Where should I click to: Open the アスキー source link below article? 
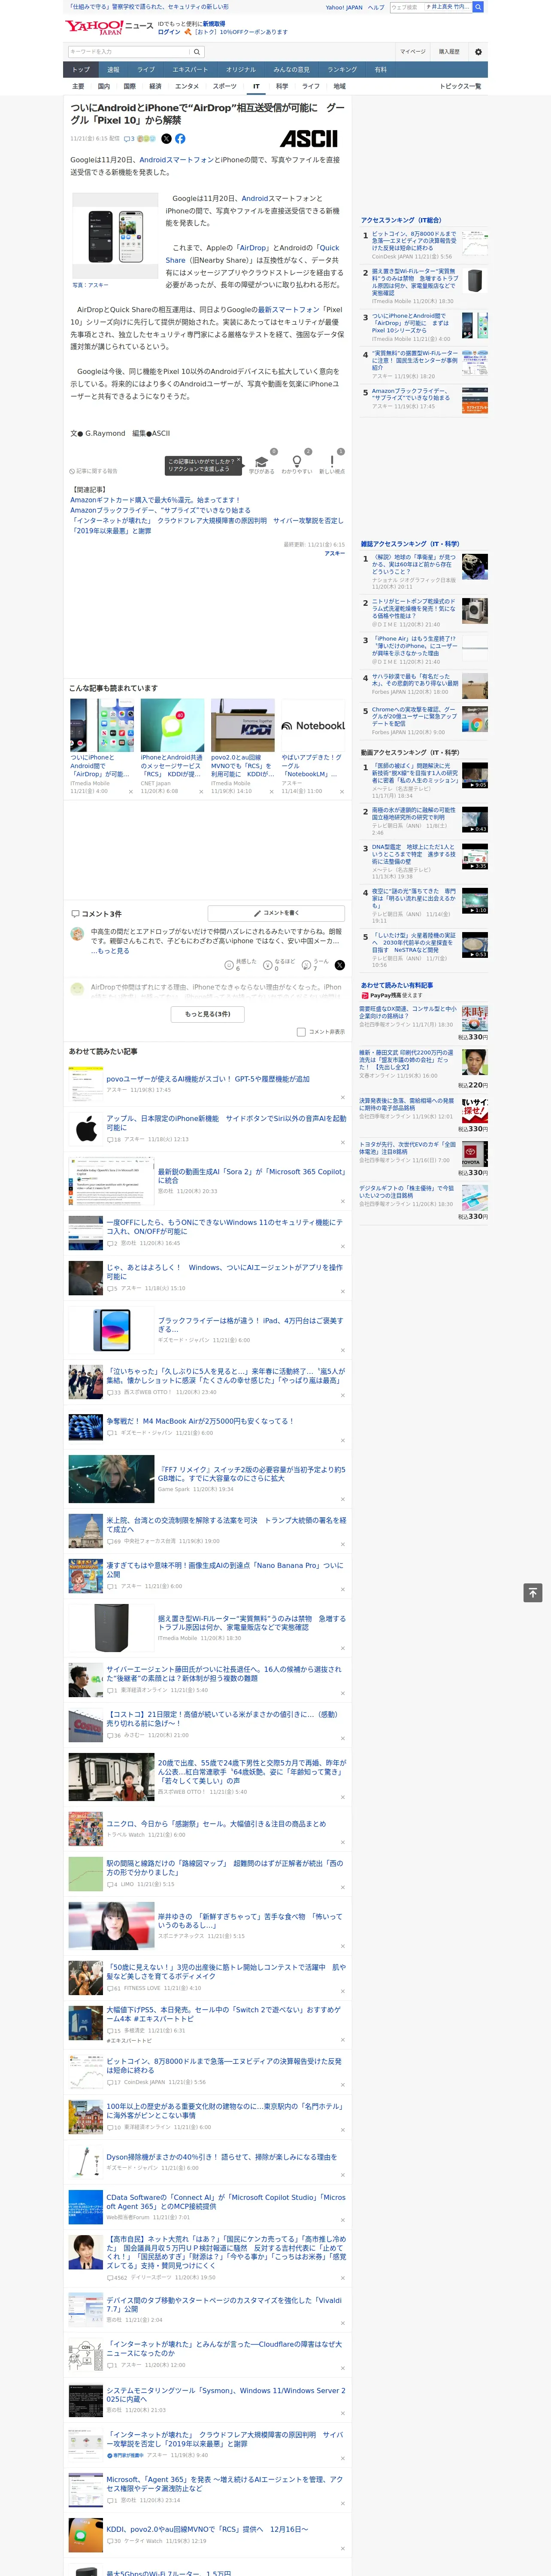tap(335, 553)
